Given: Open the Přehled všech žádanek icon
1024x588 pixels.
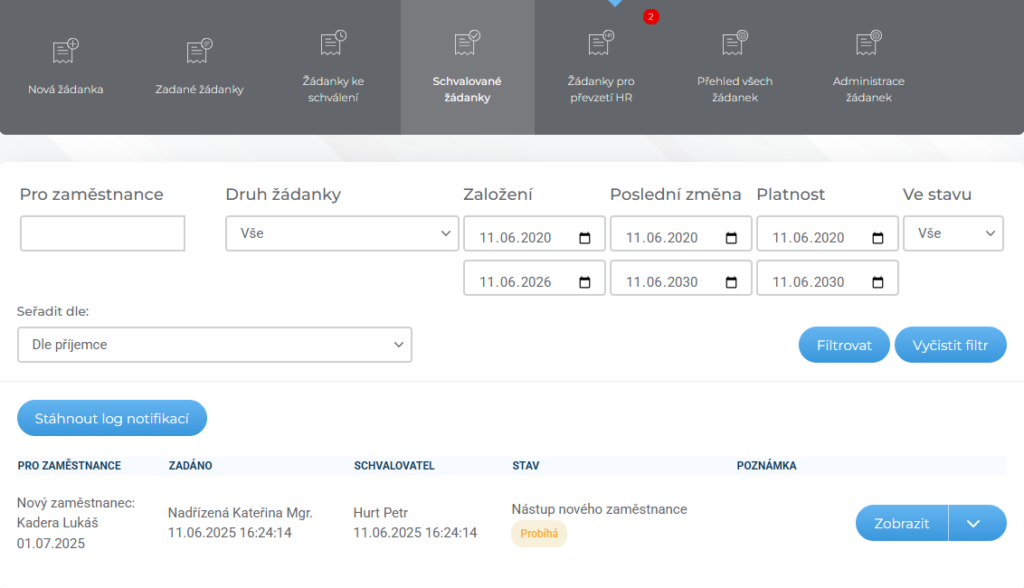Looking at the screenshot, I should (735, 42).
